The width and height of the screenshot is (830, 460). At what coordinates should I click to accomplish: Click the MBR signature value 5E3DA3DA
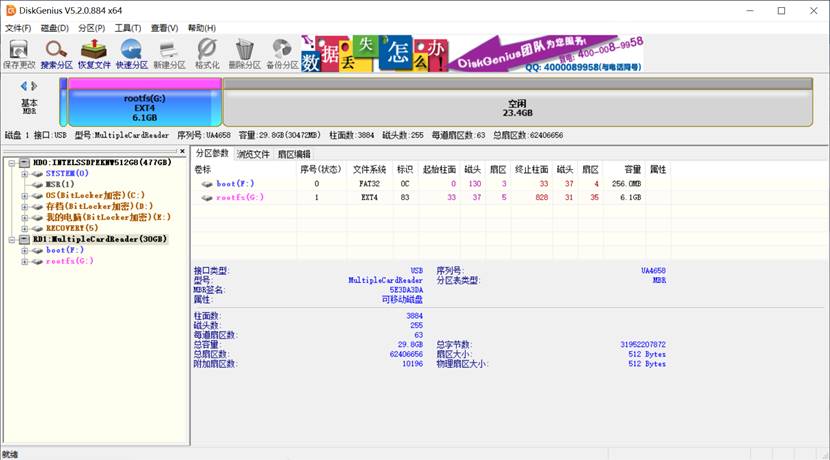[406, 290]
